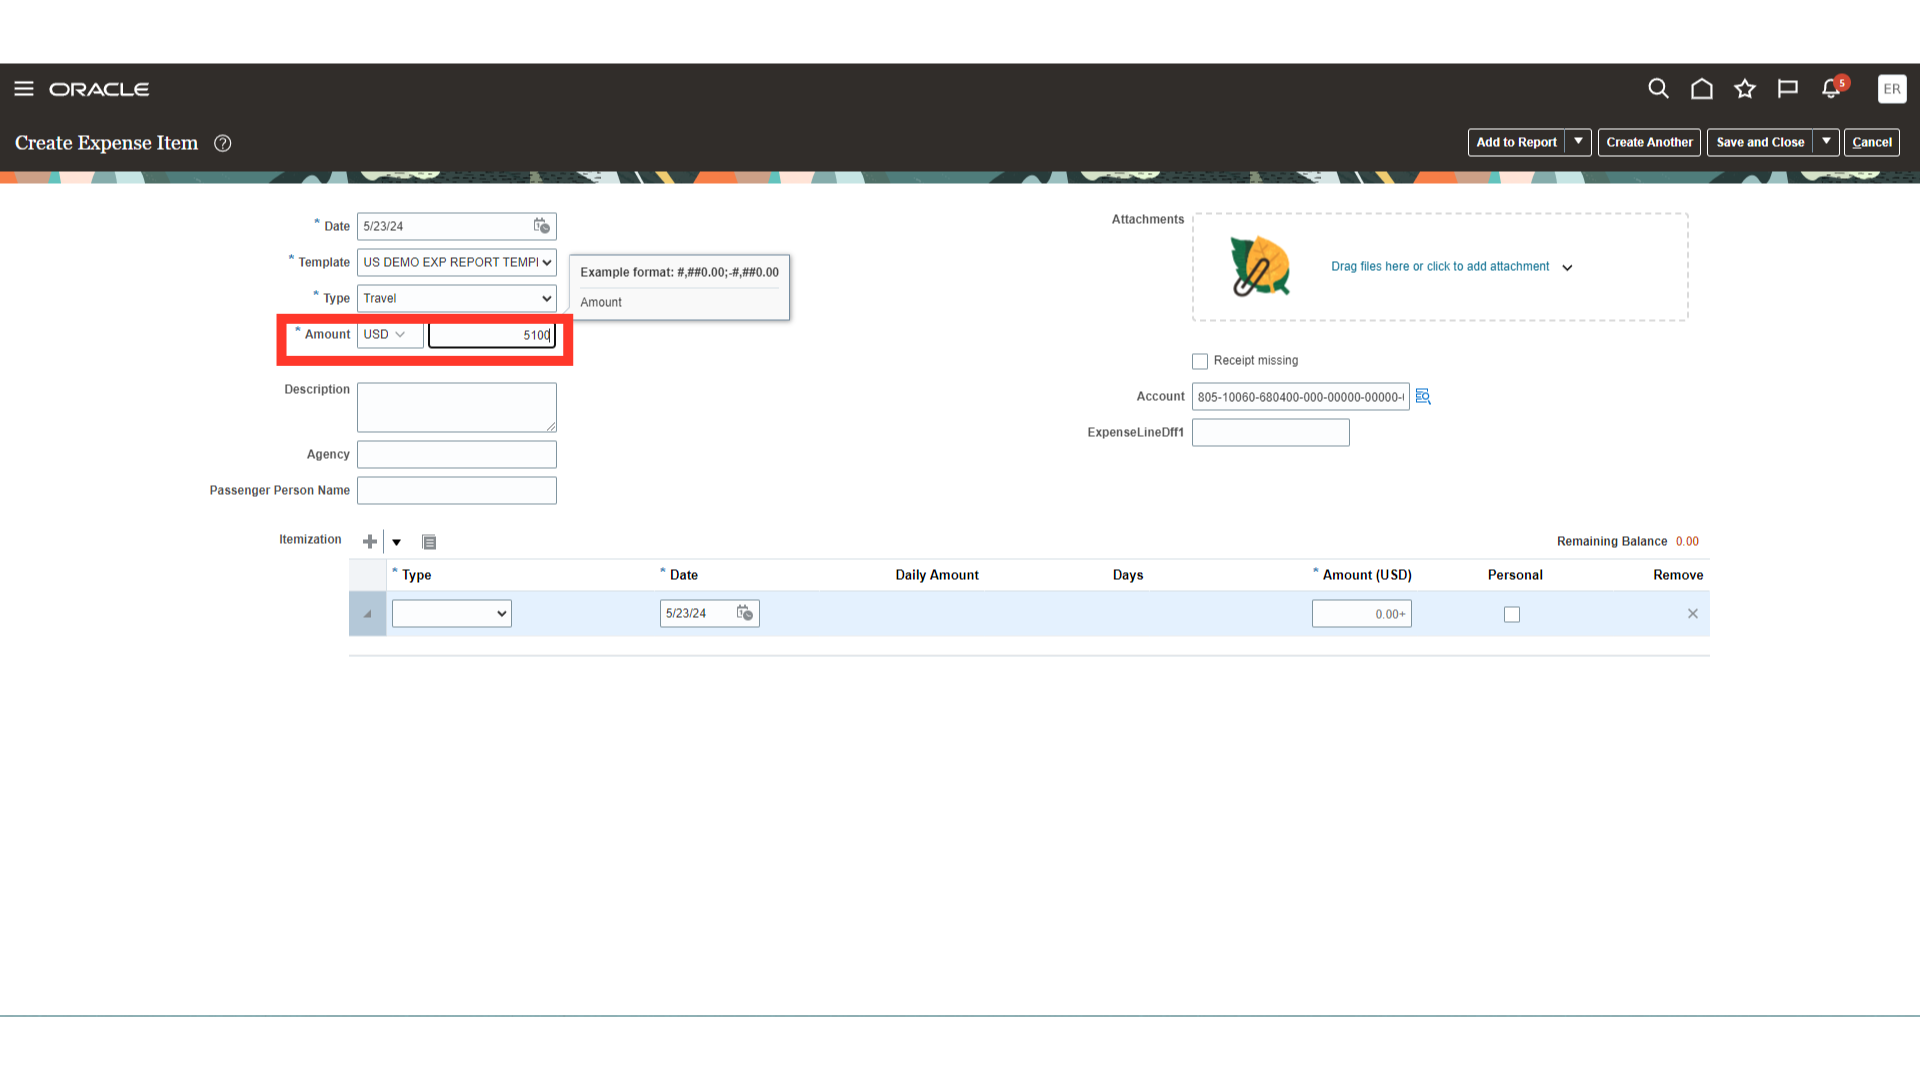Screen dimensions: 1920x1080
Task: Tick the Personal checkbox in itemization row
Action: [1512, 615]
